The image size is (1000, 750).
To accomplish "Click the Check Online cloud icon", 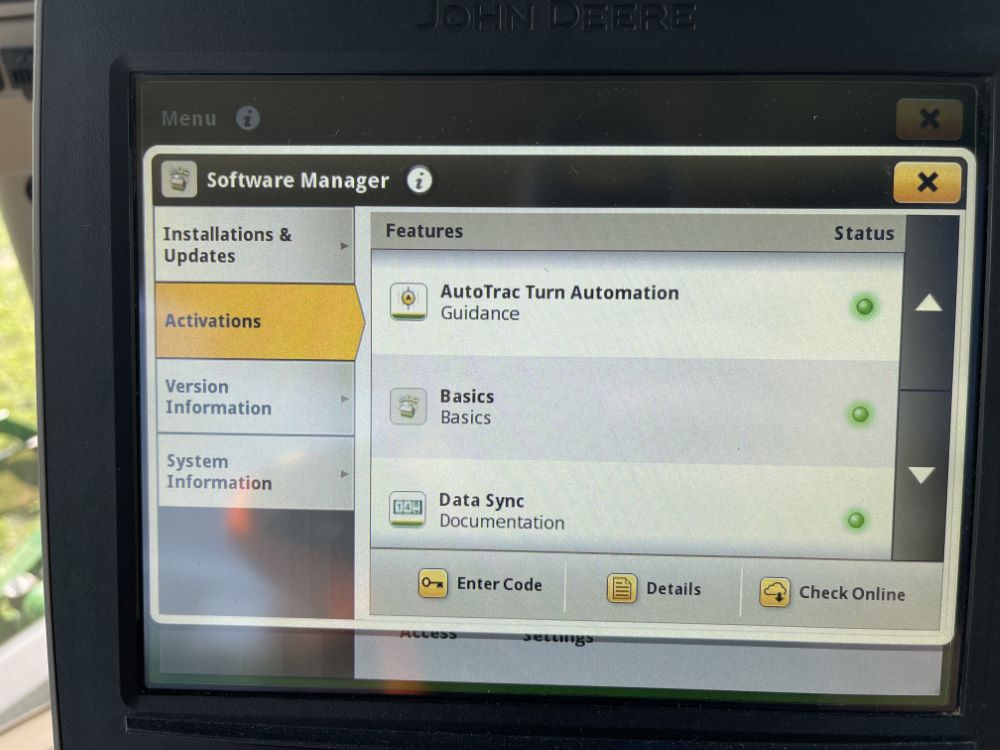I will [775, 592].
